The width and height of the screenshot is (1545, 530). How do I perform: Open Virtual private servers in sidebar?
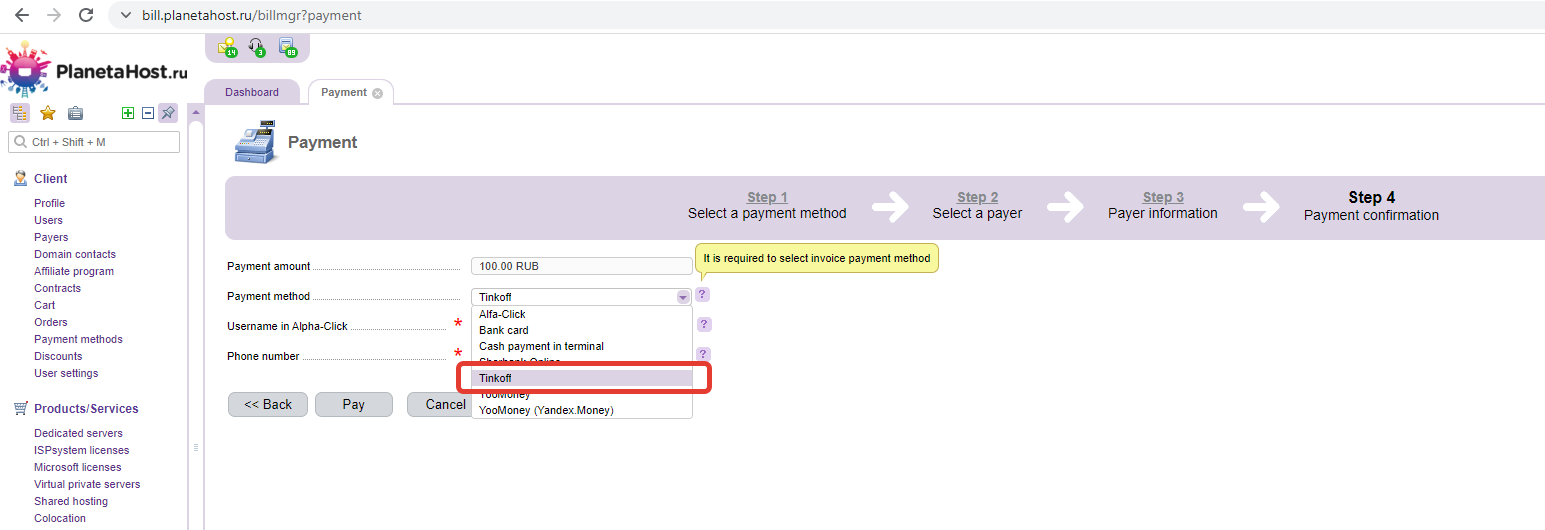pos(87,484)
